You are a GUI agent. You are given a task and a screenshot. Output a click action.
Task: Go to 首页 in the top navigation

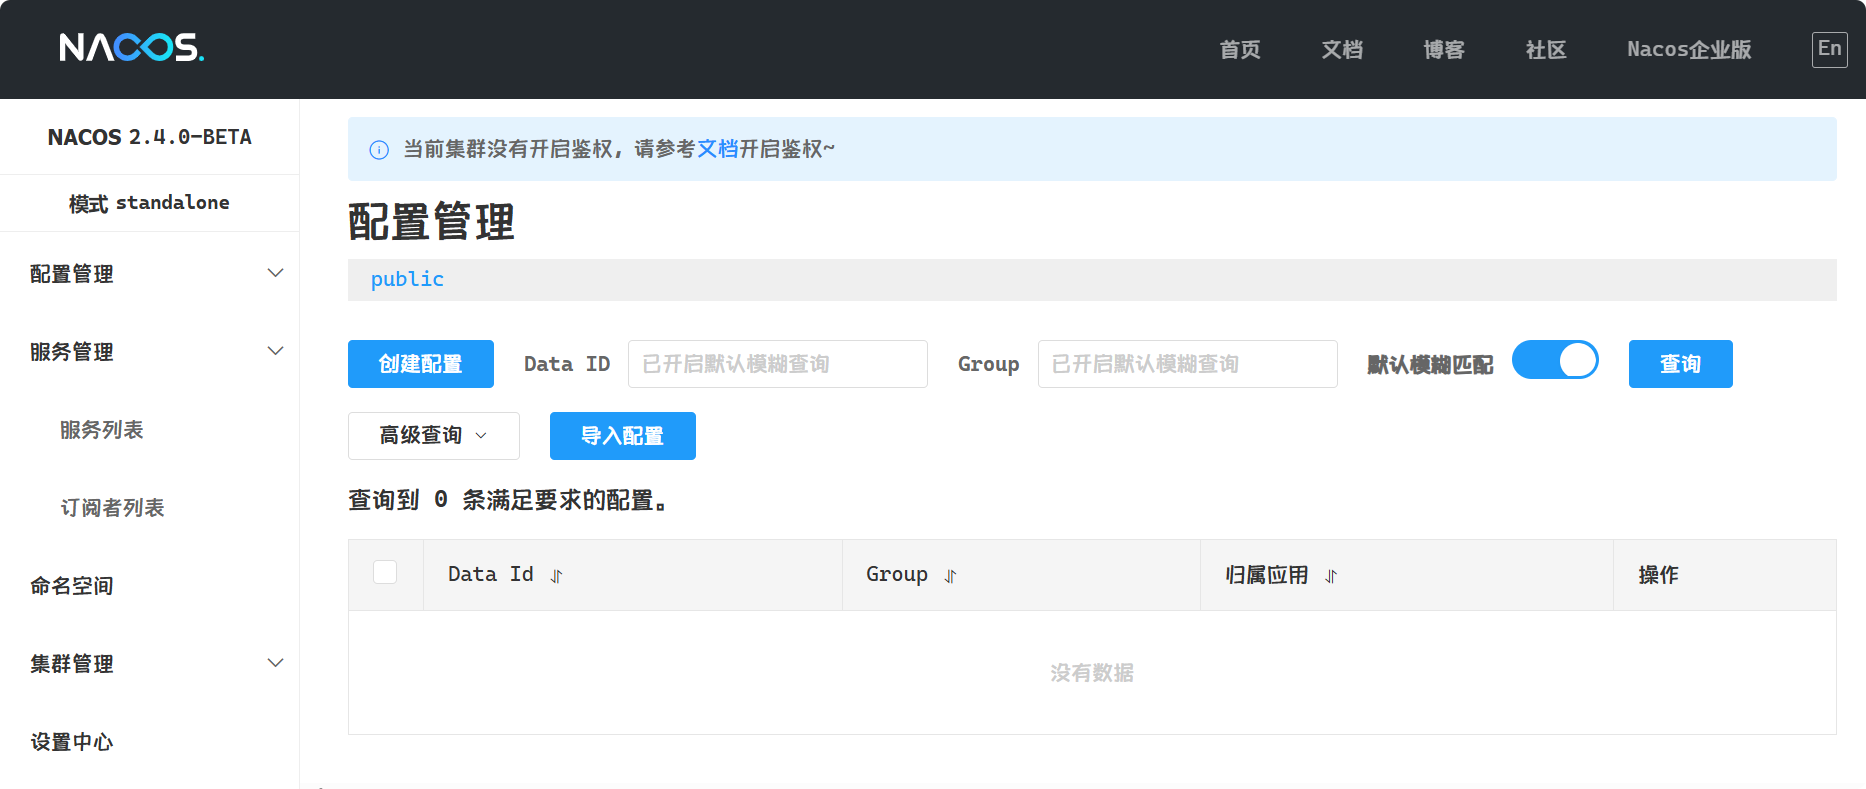pos(1240,50)
